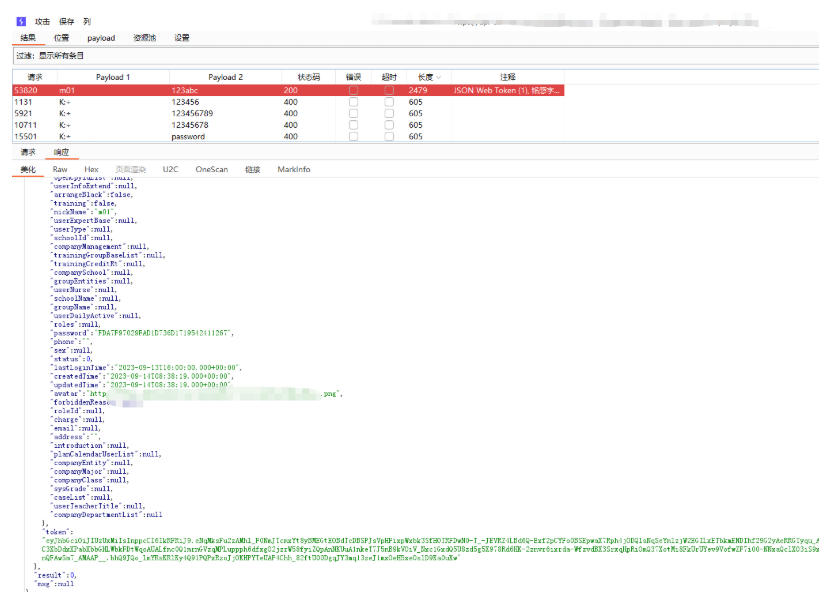Image resolution: width=830 pixels, height=594 pixels.
Task: Toggle 错误 checkbox in request 10711 row
Action: (x=354, y=125)
